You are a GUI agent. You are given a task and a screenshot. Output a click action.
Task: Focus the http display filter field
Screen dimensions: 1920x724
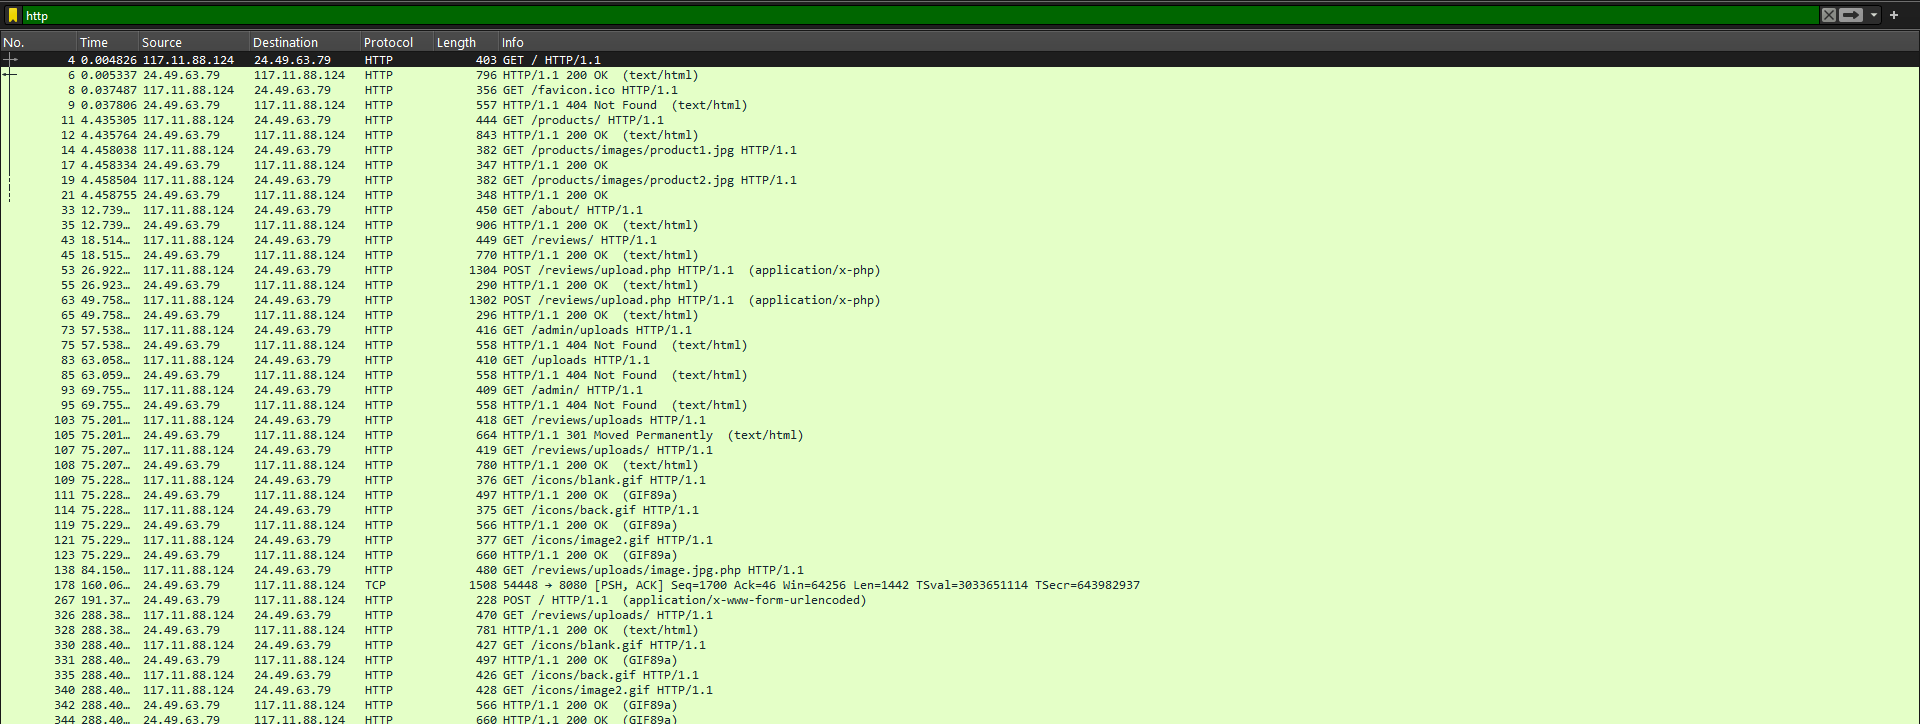[x=920, y=15]
